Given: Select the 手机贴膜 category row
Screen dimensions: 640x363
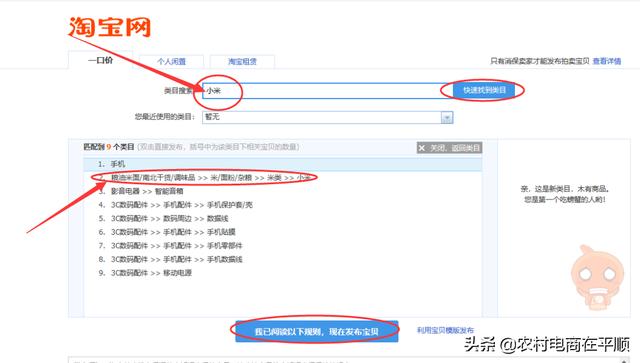Looking at the screenshot, I should point(282,232).
